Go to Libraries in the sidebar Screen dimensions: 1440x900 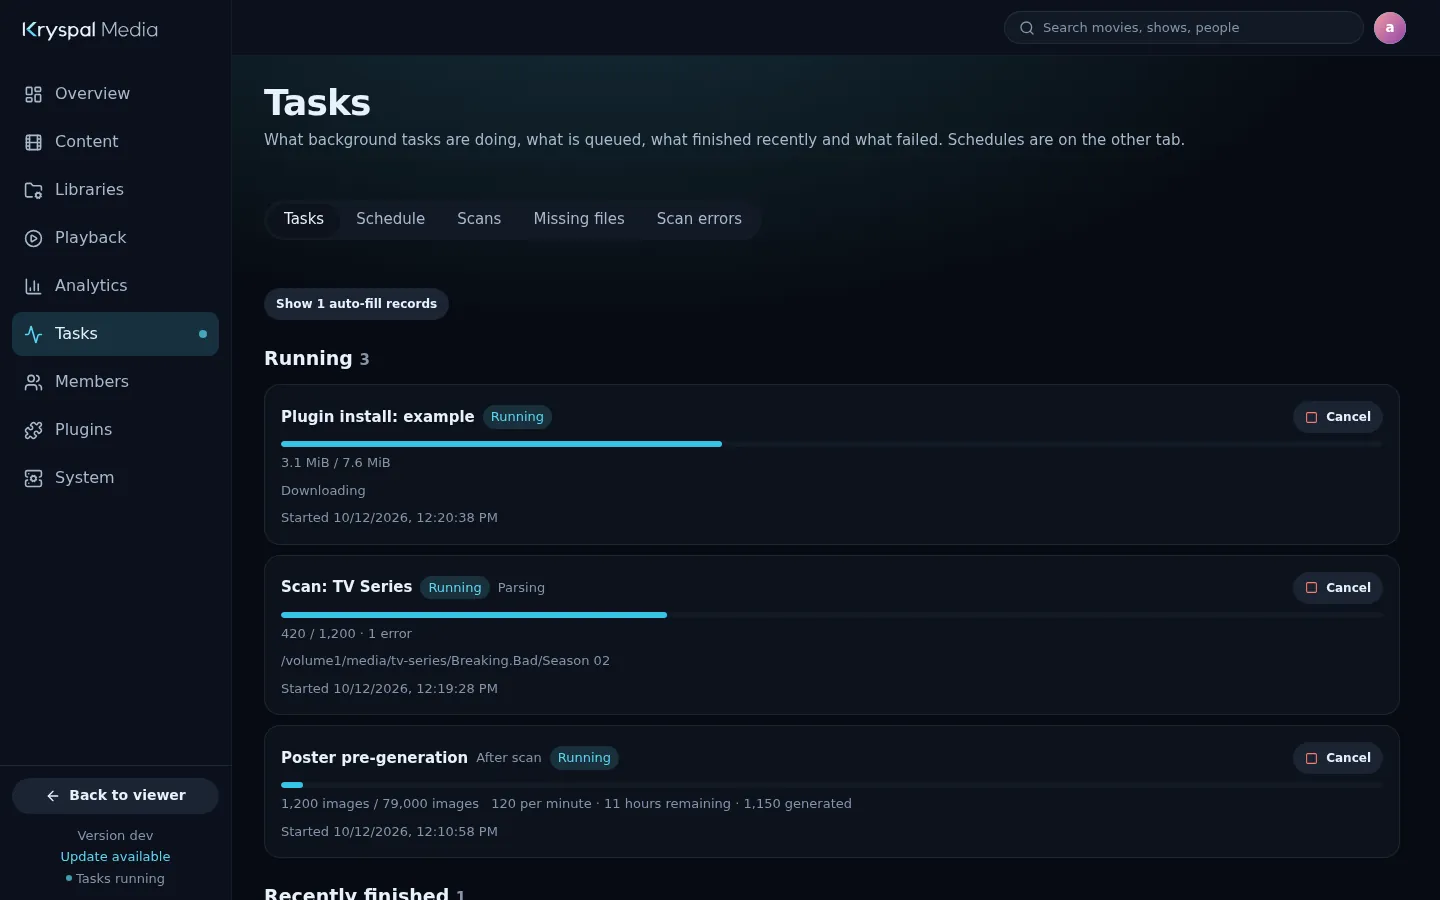pyautogui.click(x=115, y=190)
